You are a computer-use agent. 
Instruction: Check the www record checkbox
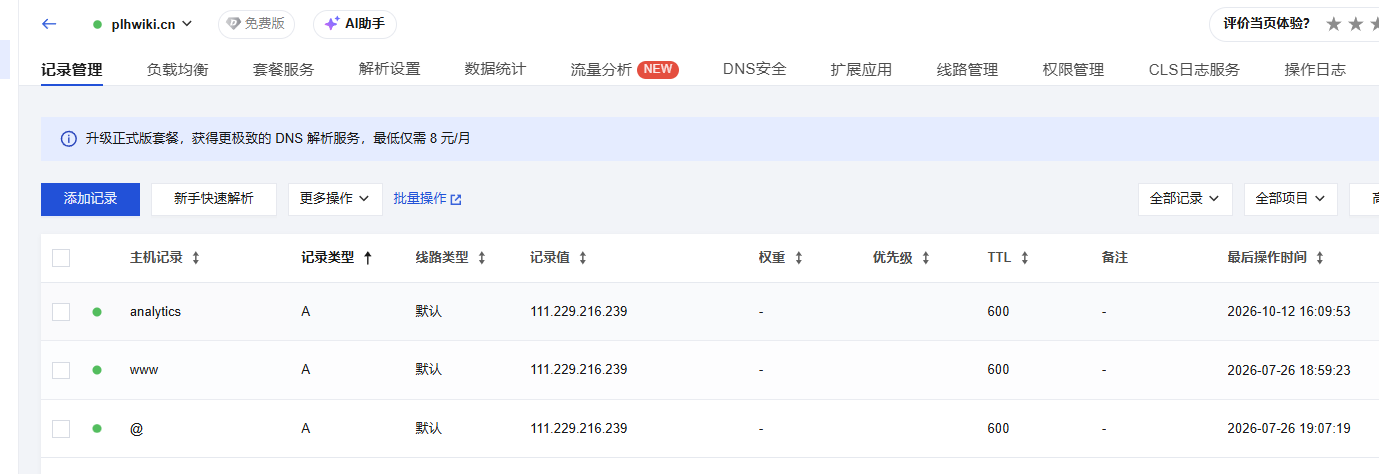pyautogui.click(x=61, y=370)
